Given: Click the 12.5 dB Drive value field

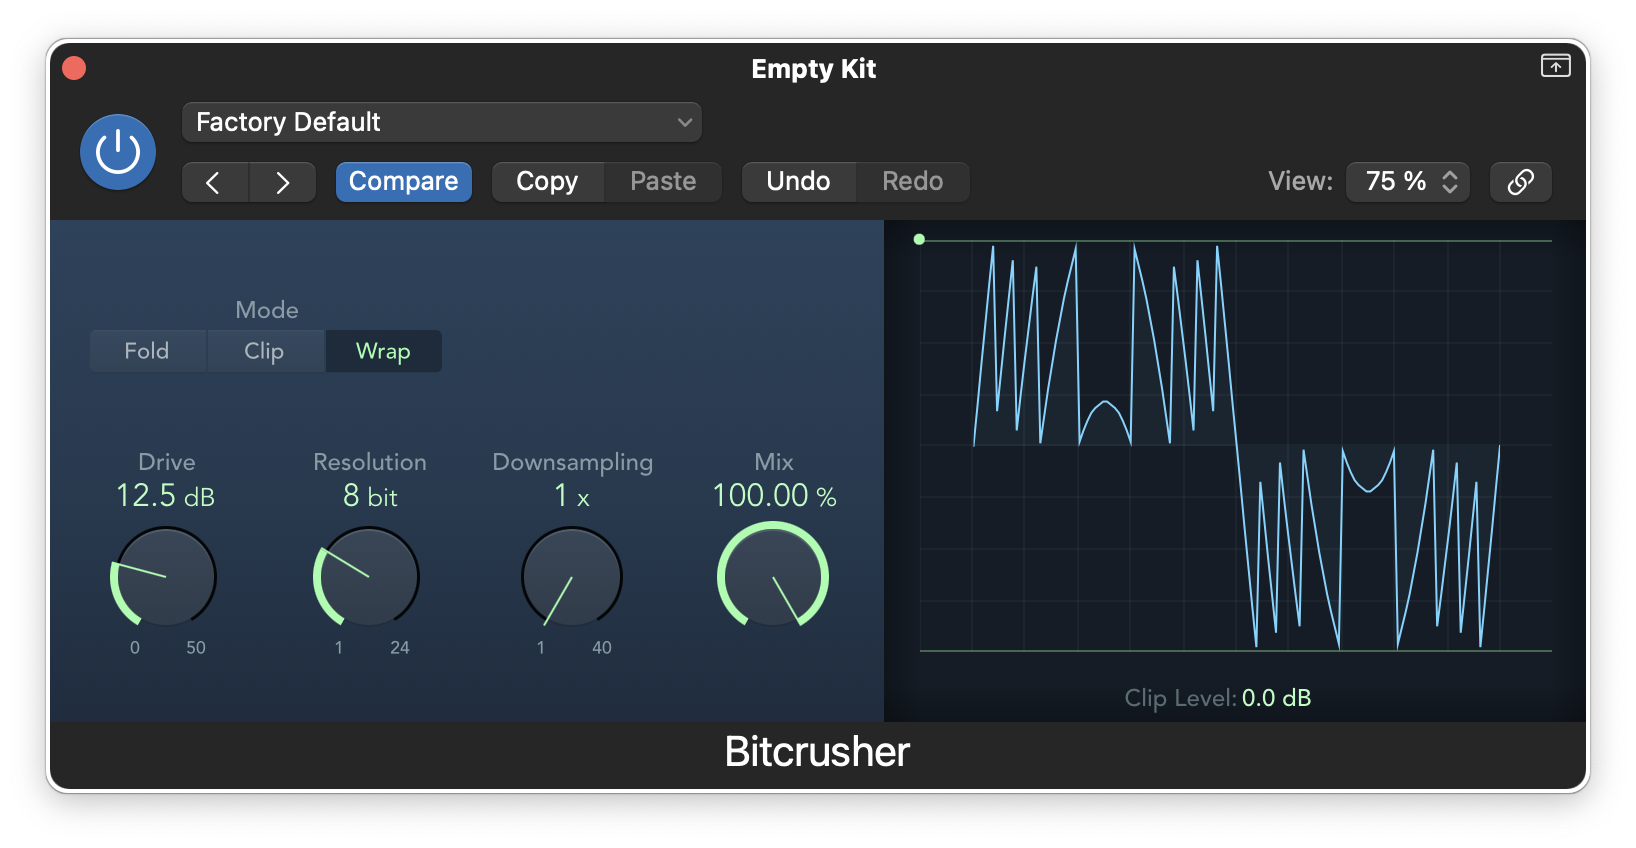Looking at the screenshot, I should [x=166, y=496].
